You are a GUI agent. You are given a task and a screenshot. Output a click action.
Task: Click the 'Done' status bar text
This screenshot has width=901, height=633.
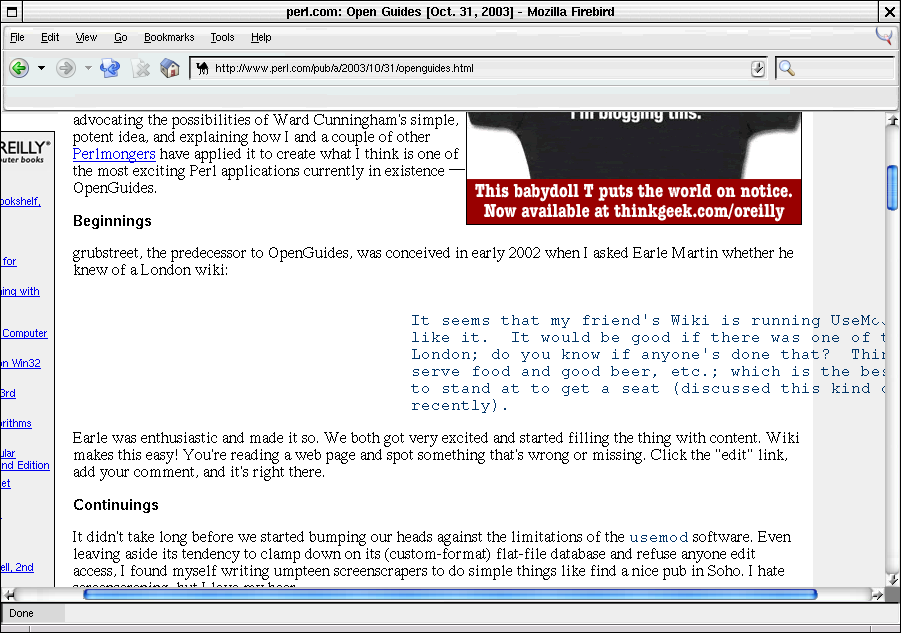tap(21, 613)
